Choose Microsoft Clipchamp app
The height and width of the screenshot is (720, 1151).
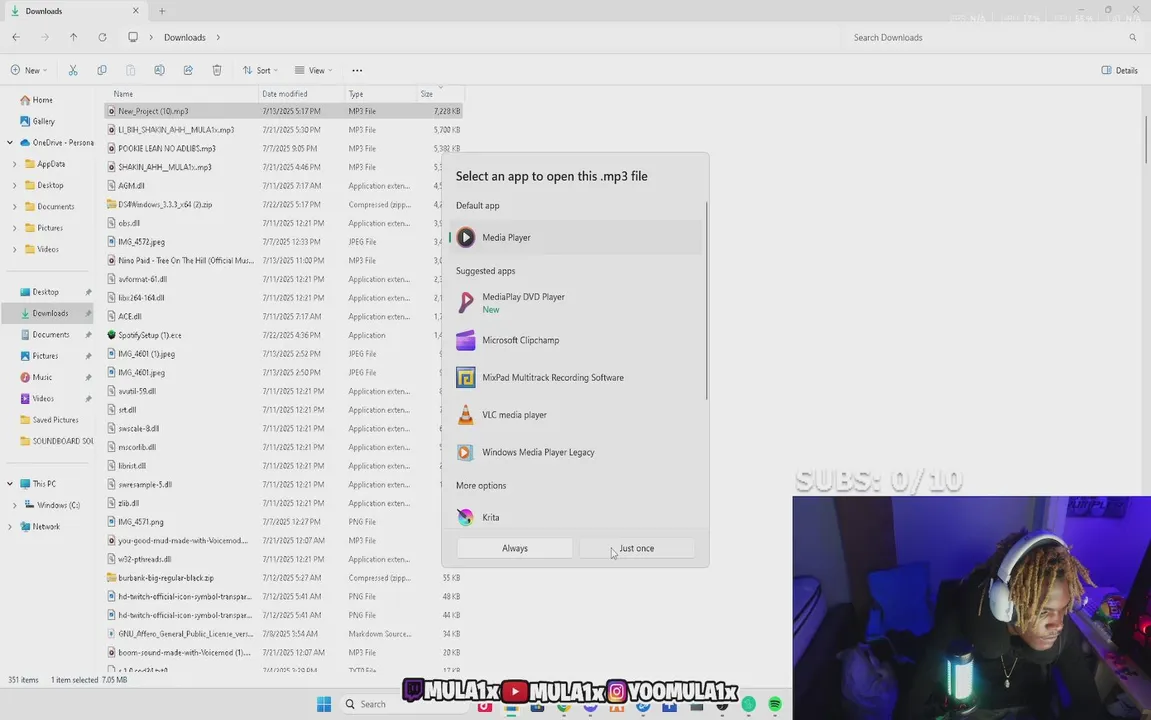pos(575,341)
